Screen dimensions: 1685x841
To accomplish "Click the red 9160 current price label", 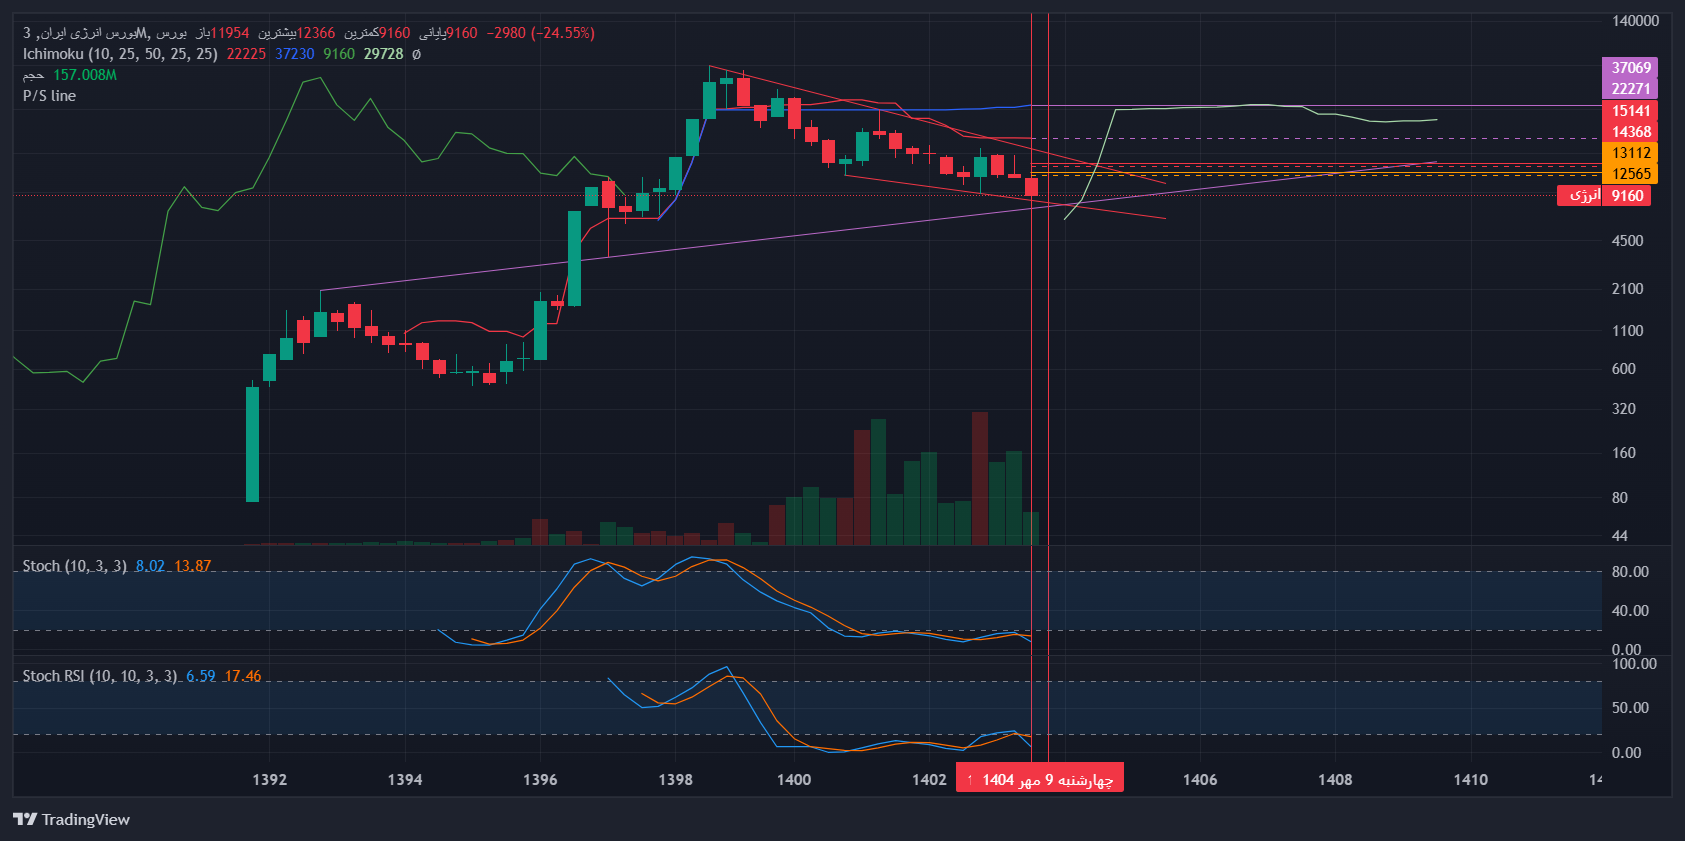I will click(1626, 196).
